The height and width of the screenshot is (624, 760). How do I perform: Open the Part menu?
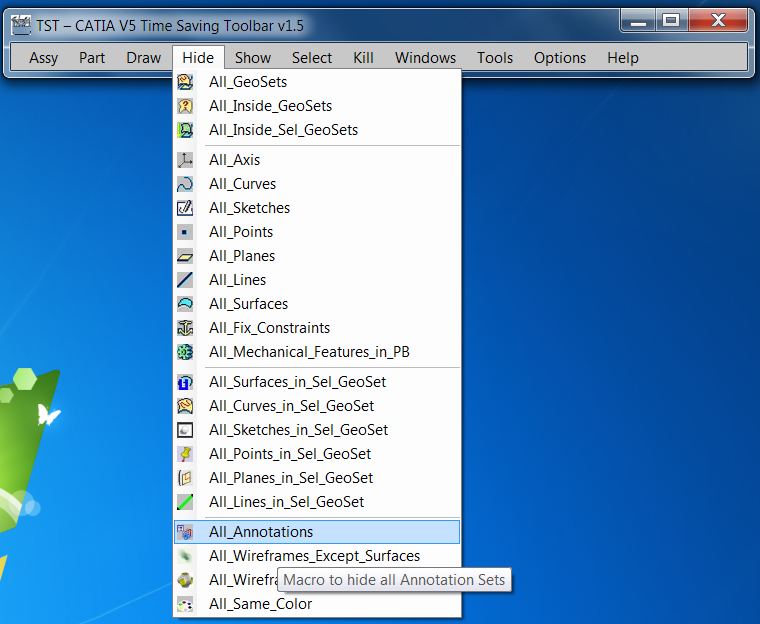[x=92, y=58]
